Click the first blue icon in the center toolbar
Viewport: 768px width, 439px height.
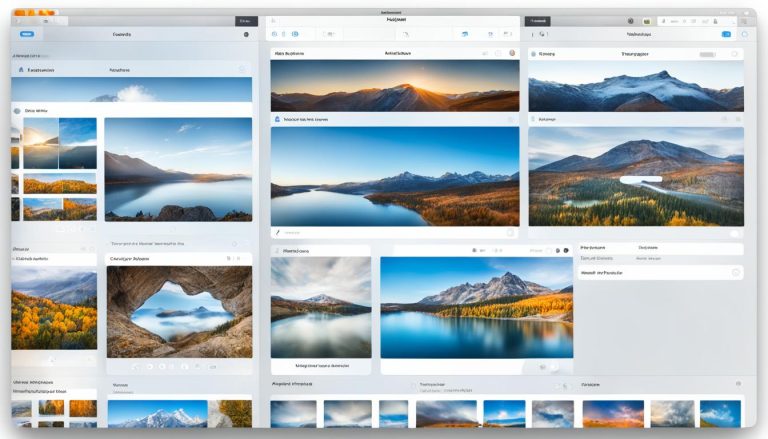point(274,34)
